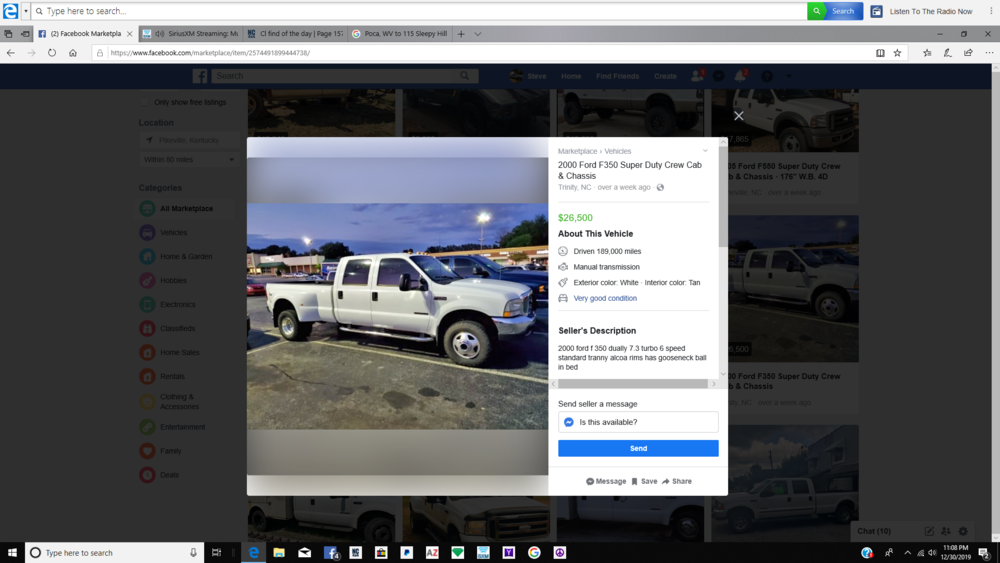Open File Explorer from the taskbar
Viewport: 1000px width, 563px height.
click(x=279, y=553)
